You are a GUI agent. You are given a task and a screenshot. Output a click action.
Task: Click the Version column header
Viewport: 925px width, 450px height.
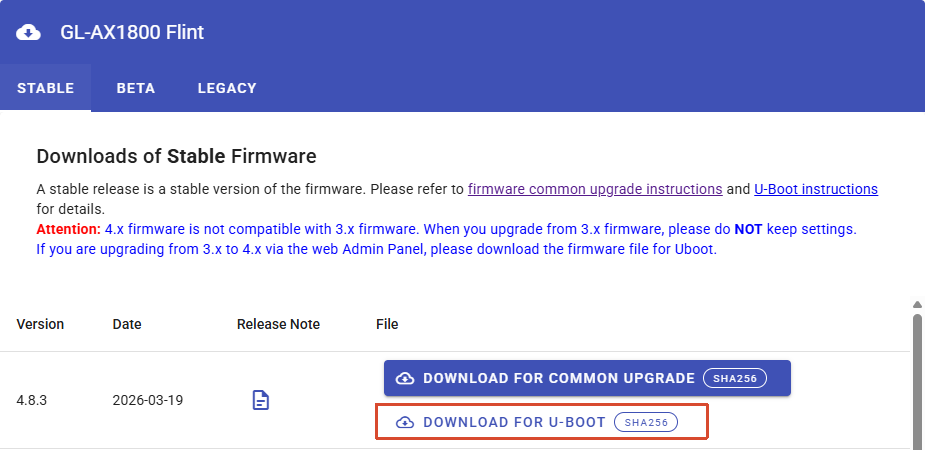point(40,324)
